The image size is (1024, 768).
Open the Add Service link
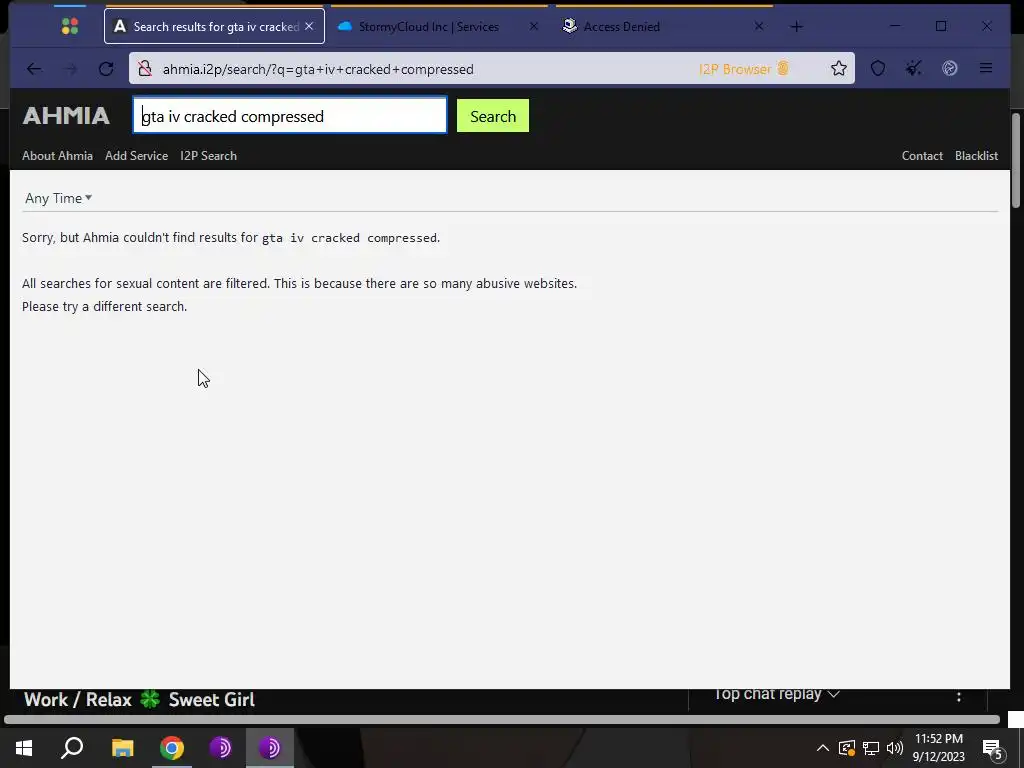pos(136,155)
